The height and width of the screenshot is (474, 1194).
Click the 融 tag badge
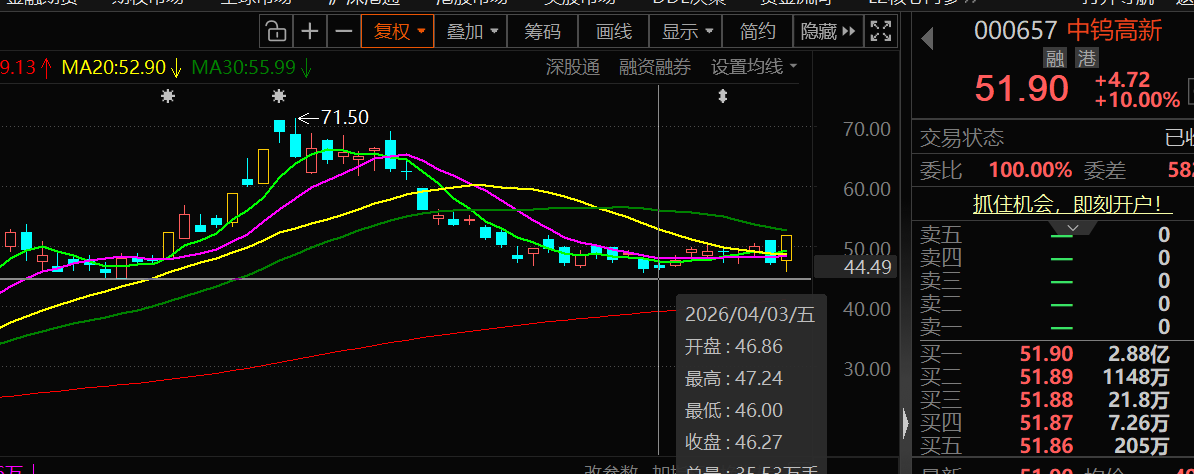(1056, 58)
